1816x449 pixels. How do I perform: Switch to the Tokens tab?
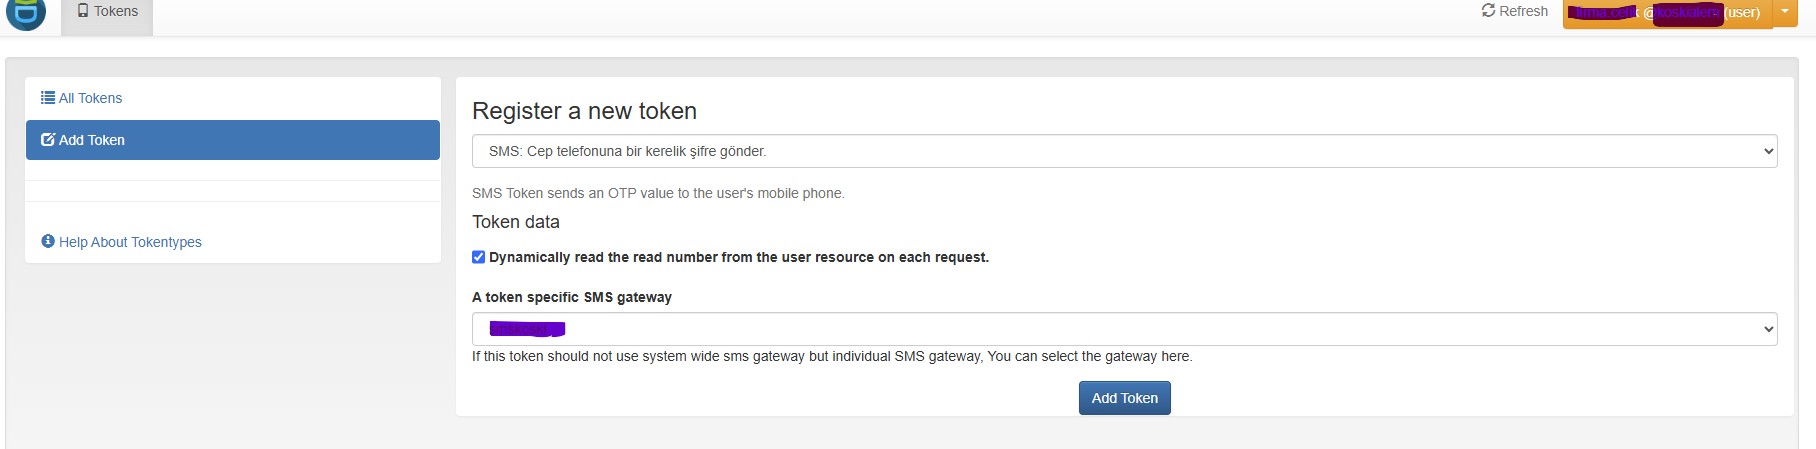[107, 12]
